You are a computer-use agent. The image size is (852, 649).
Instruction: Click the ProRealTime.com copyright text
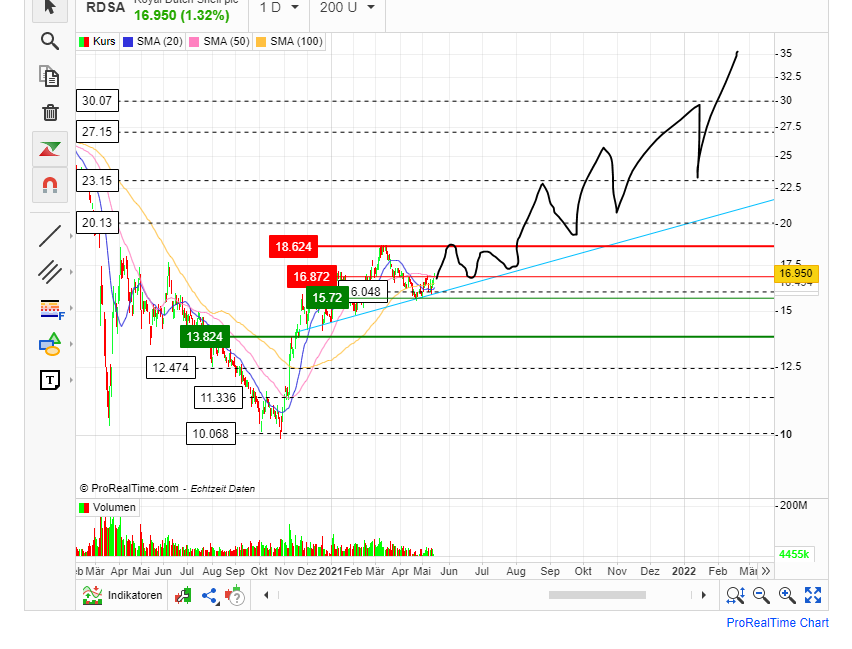click(129, 489)
